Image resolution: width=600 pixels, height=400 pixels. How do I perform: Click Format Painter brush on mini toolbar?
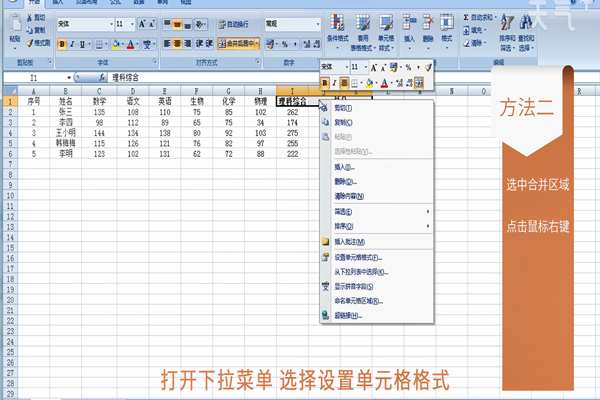(x=428, y=68)
